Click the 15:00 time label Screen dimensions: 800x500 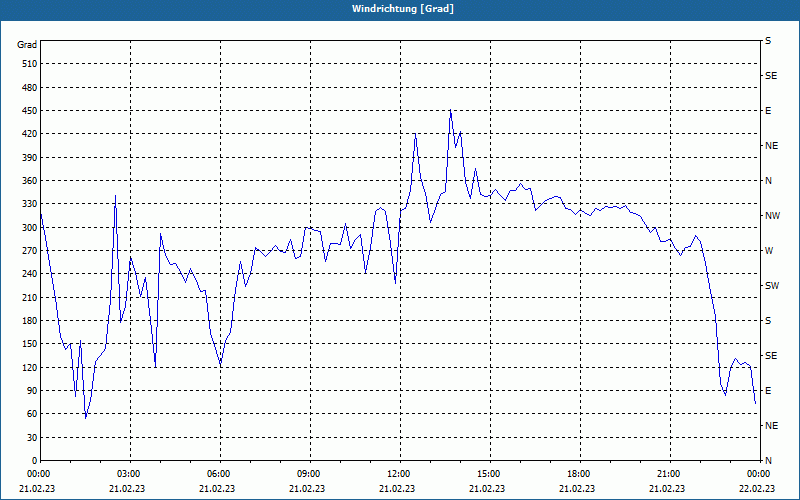point(490,474)
